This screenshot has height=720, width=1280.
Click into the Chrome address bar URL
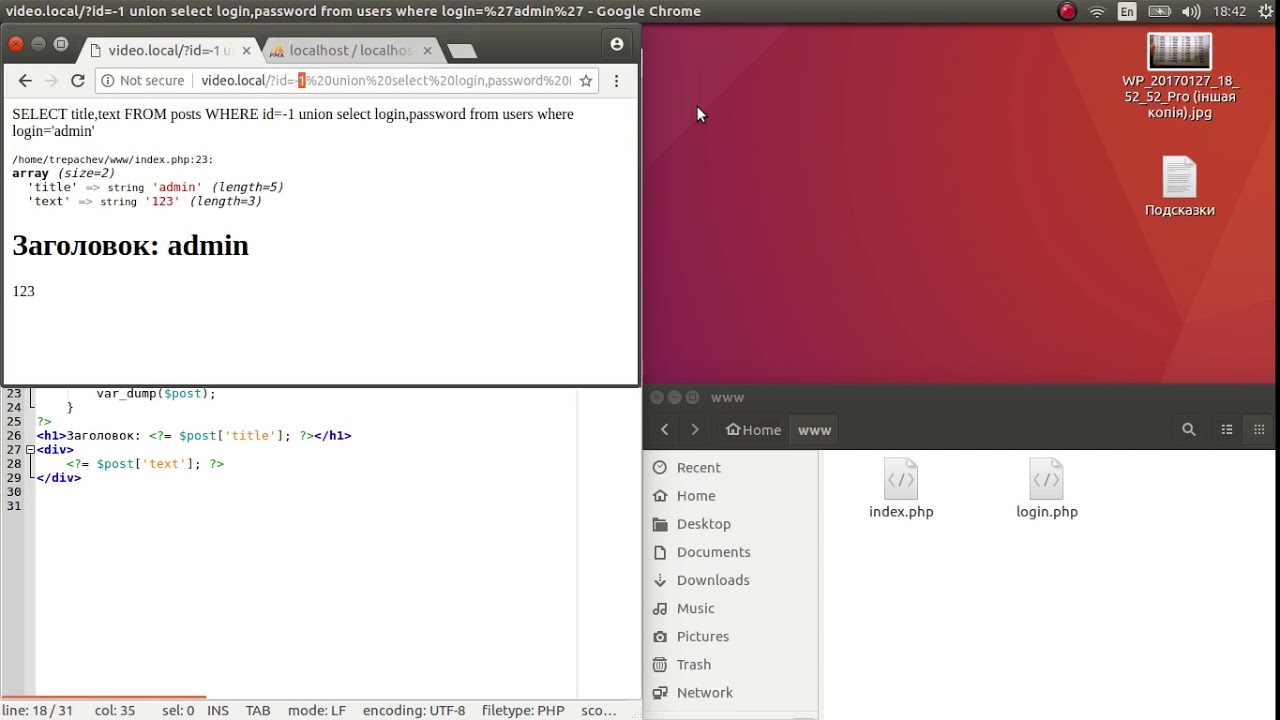386,81
